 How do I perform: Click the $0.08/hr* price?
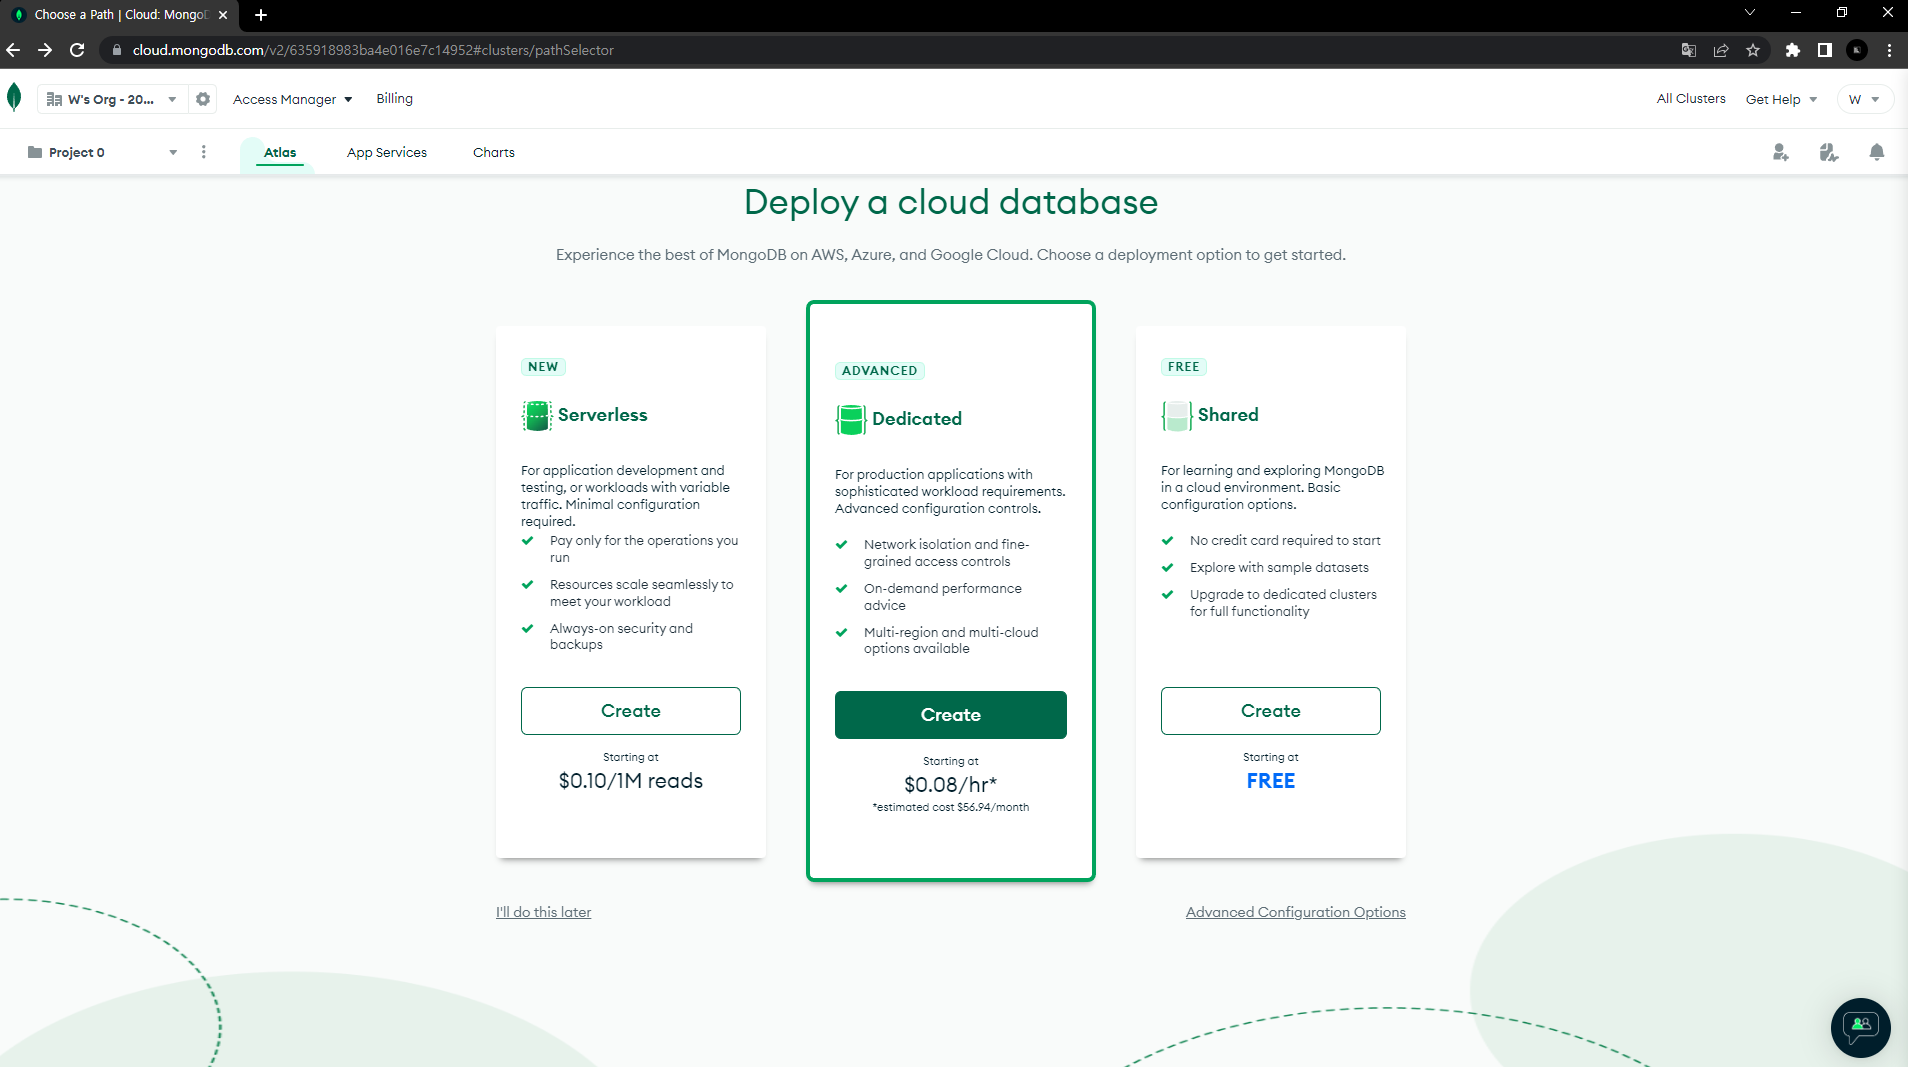click(951, 785)
